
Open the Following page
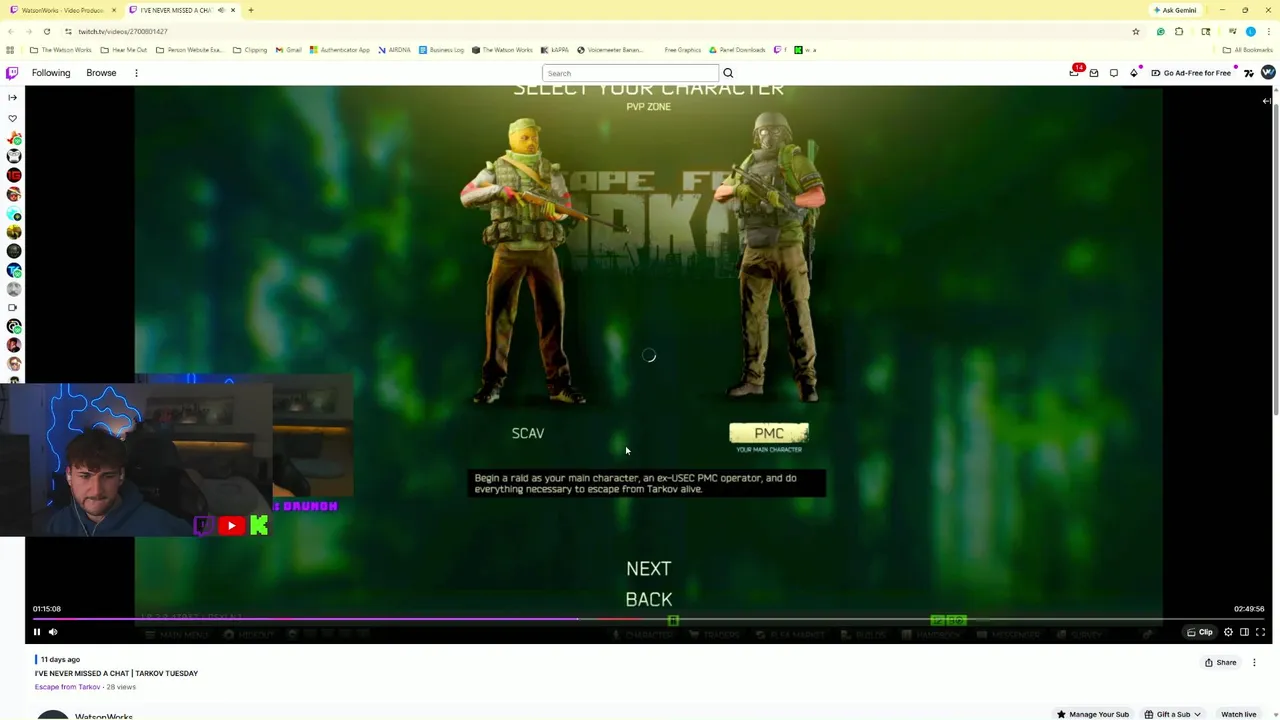coord(51,73)
